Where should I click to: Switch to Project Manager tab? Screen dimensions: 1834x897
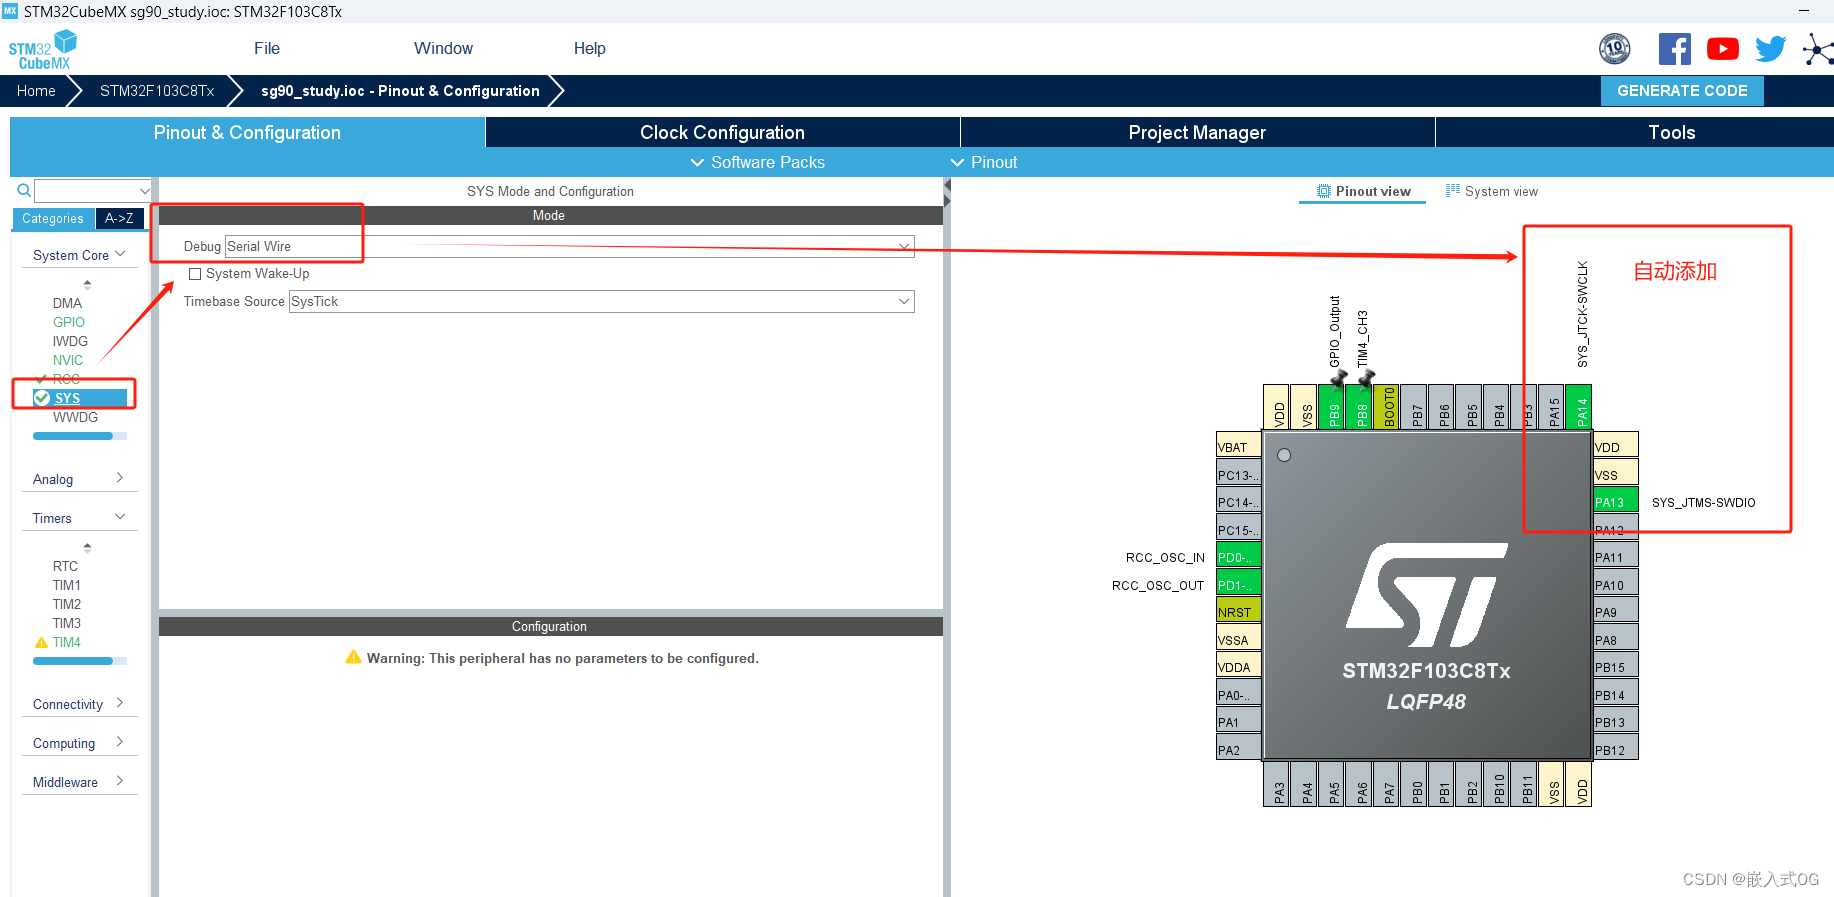pyautogui.click(x=1197, y=132)
